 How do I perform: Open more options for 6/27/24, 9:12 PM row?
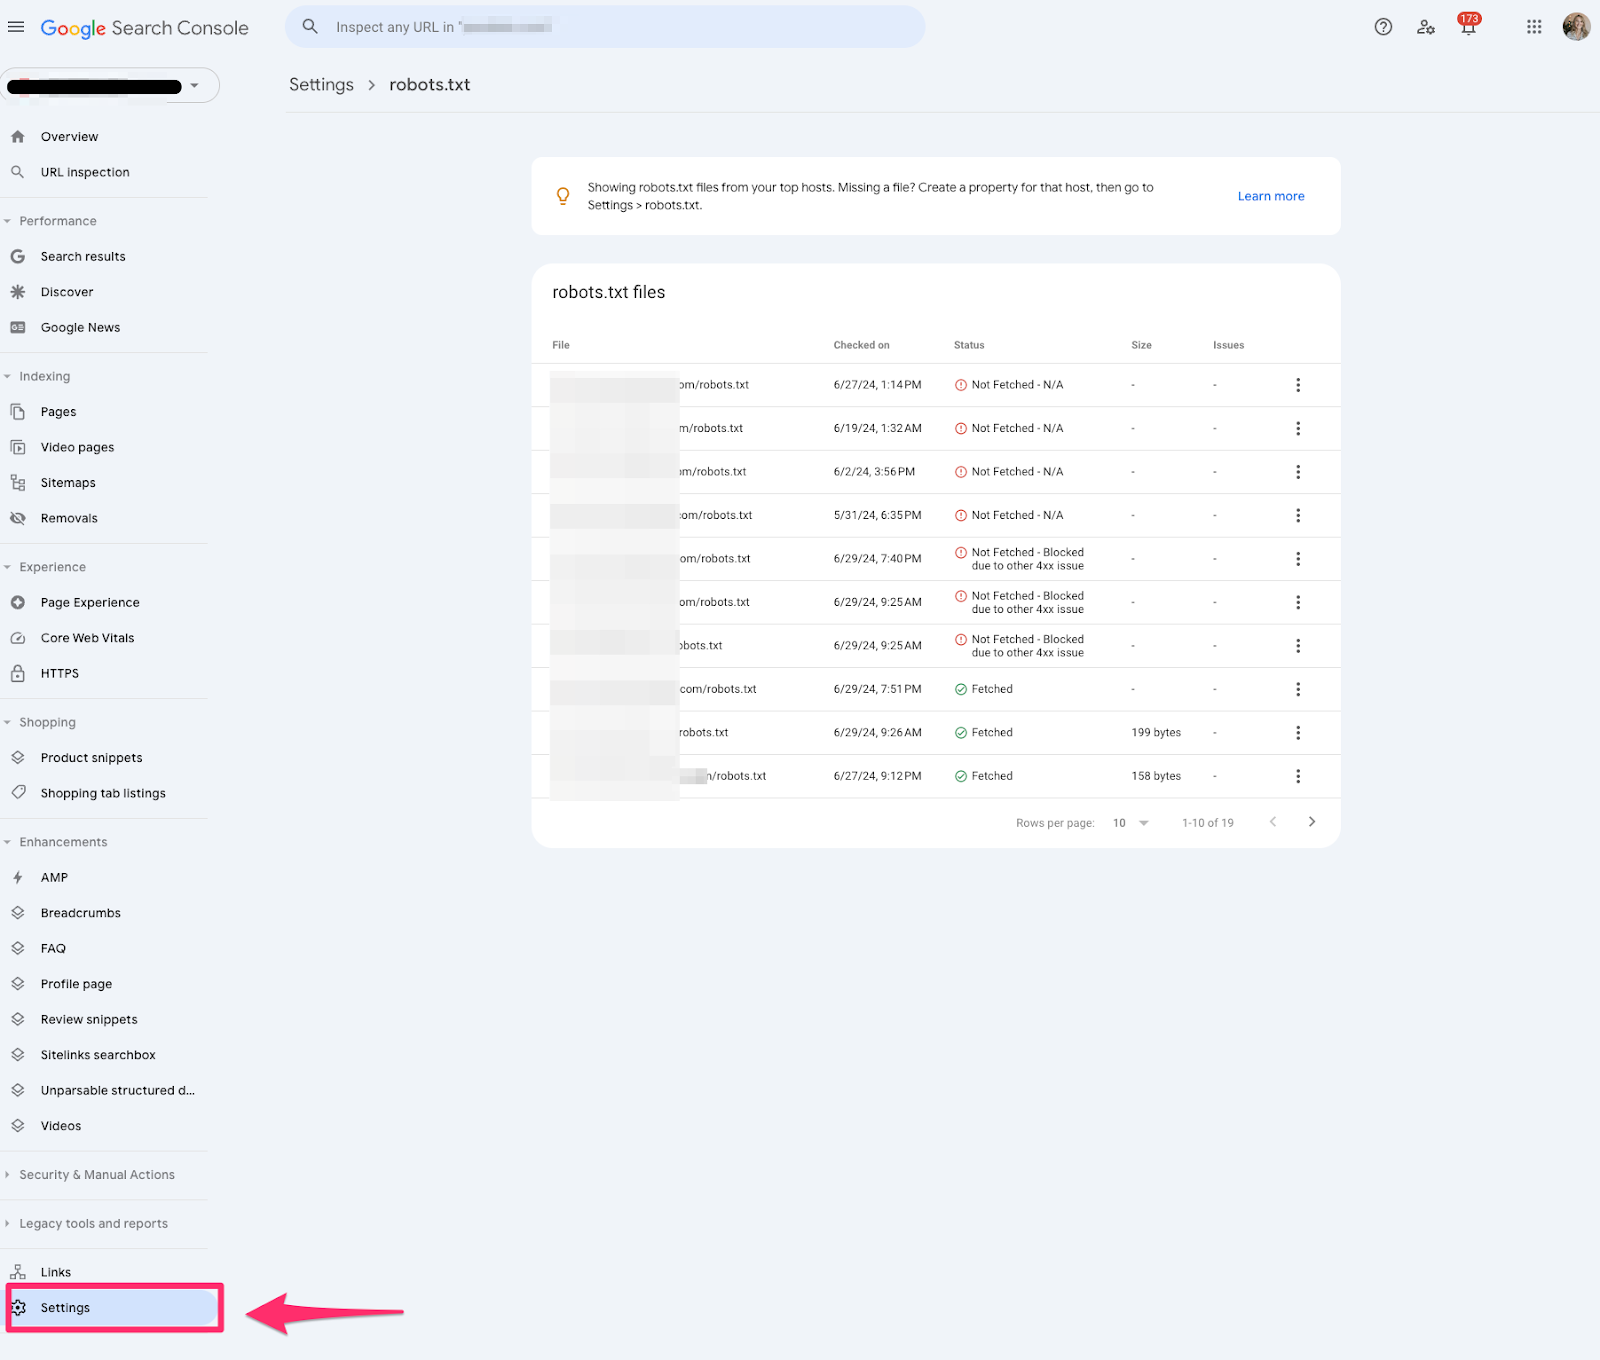1298,776
